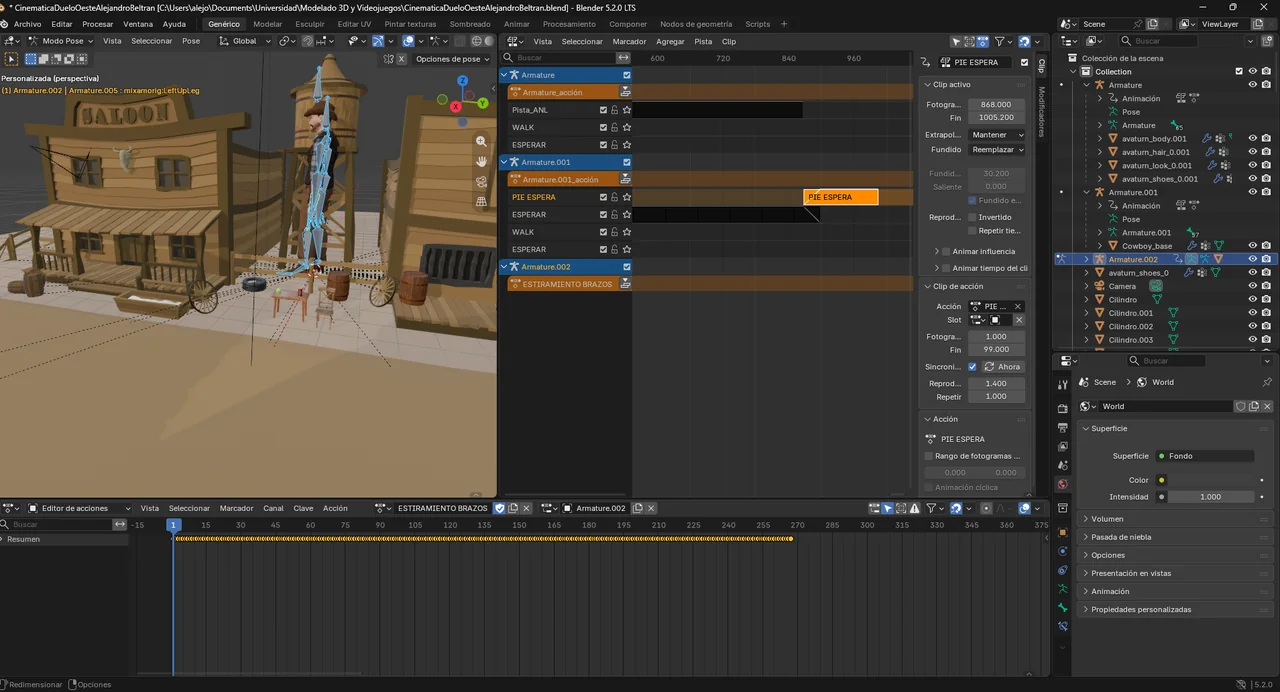Click solo star on PIE ESPERA track

pyautogui.click(x=627, y=197)
